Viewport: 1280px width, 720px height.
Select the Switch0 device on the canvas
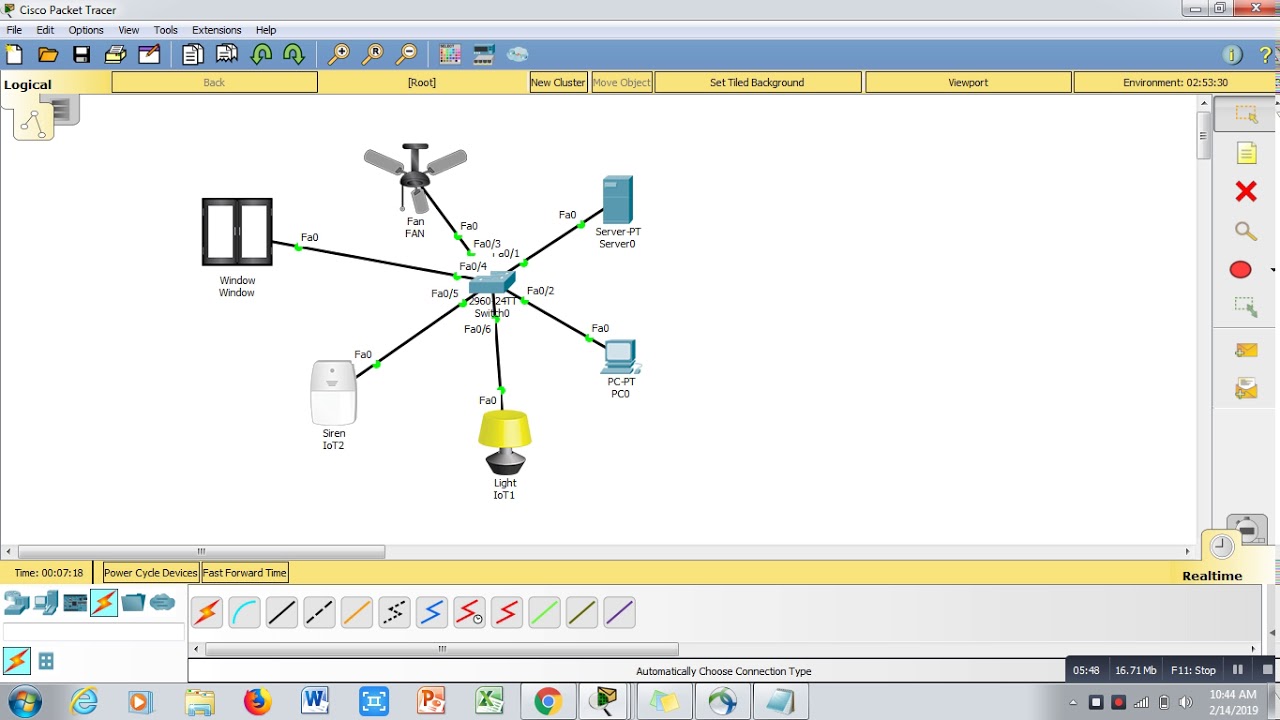tap(492, 284)
